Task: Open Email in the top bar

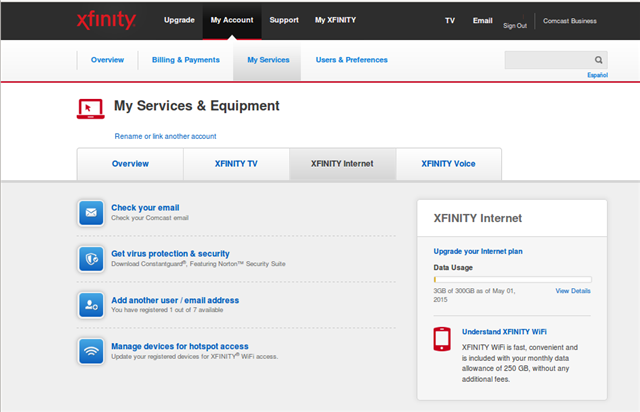Action: tap(482, 20)
